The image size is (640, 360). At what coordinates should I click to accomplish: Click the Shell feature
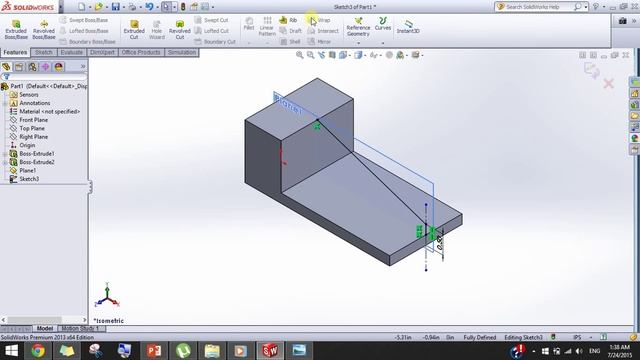[290, 42]
